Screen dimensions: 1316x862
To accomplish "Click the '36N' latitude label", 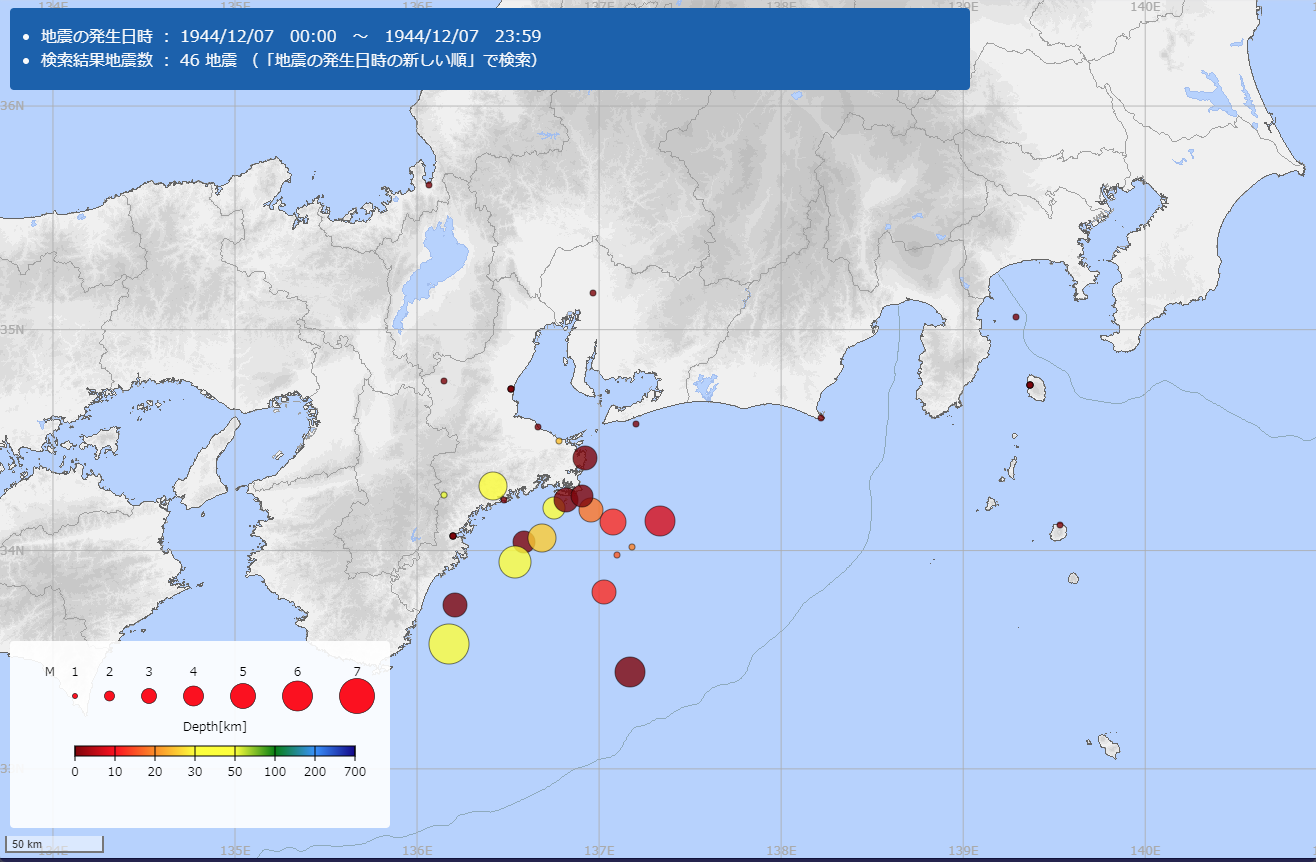I will (x=12, y=105).
